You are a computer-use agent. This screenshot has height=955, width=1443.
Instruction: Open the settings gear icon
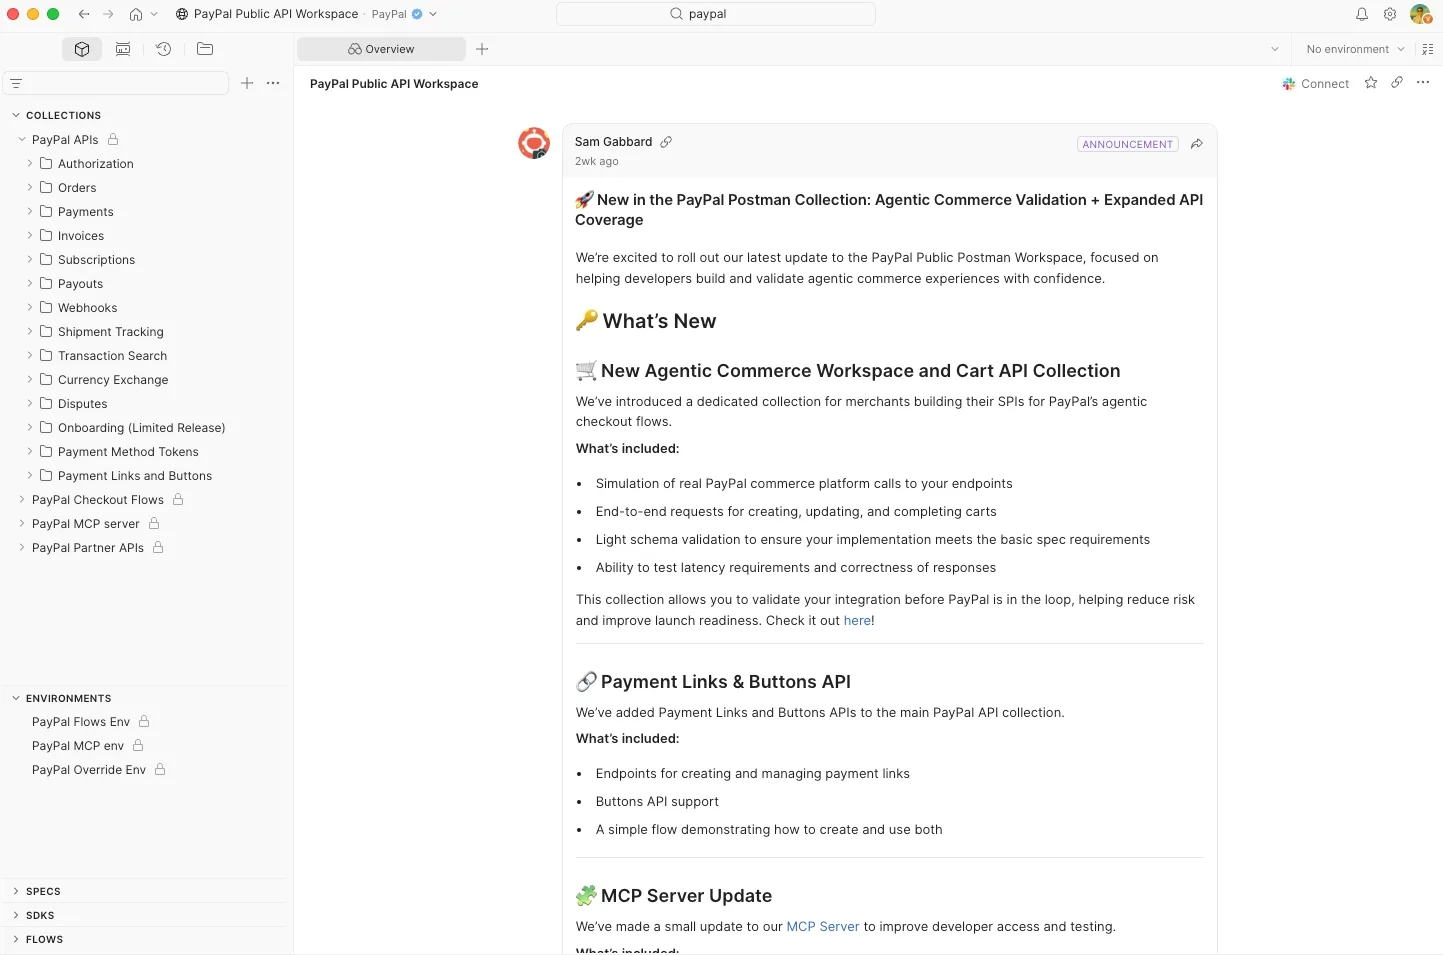(x=1390, y=14)
